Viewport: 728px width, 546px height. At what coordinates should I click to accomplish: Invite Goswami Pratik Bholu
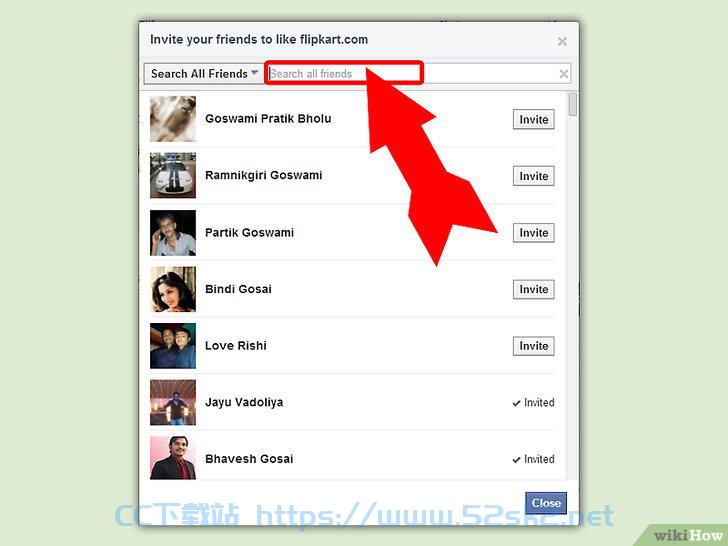point(533,119)
